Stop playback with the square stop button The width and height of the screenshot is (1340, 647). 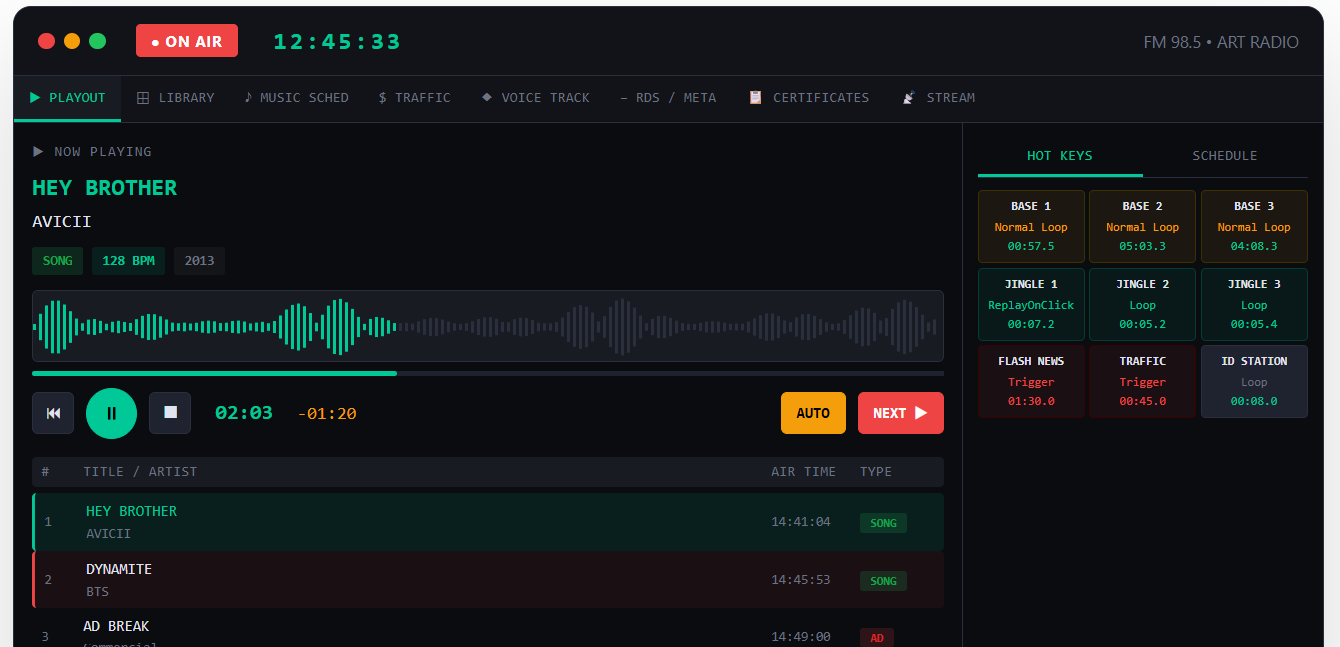(x=170, y=413)
